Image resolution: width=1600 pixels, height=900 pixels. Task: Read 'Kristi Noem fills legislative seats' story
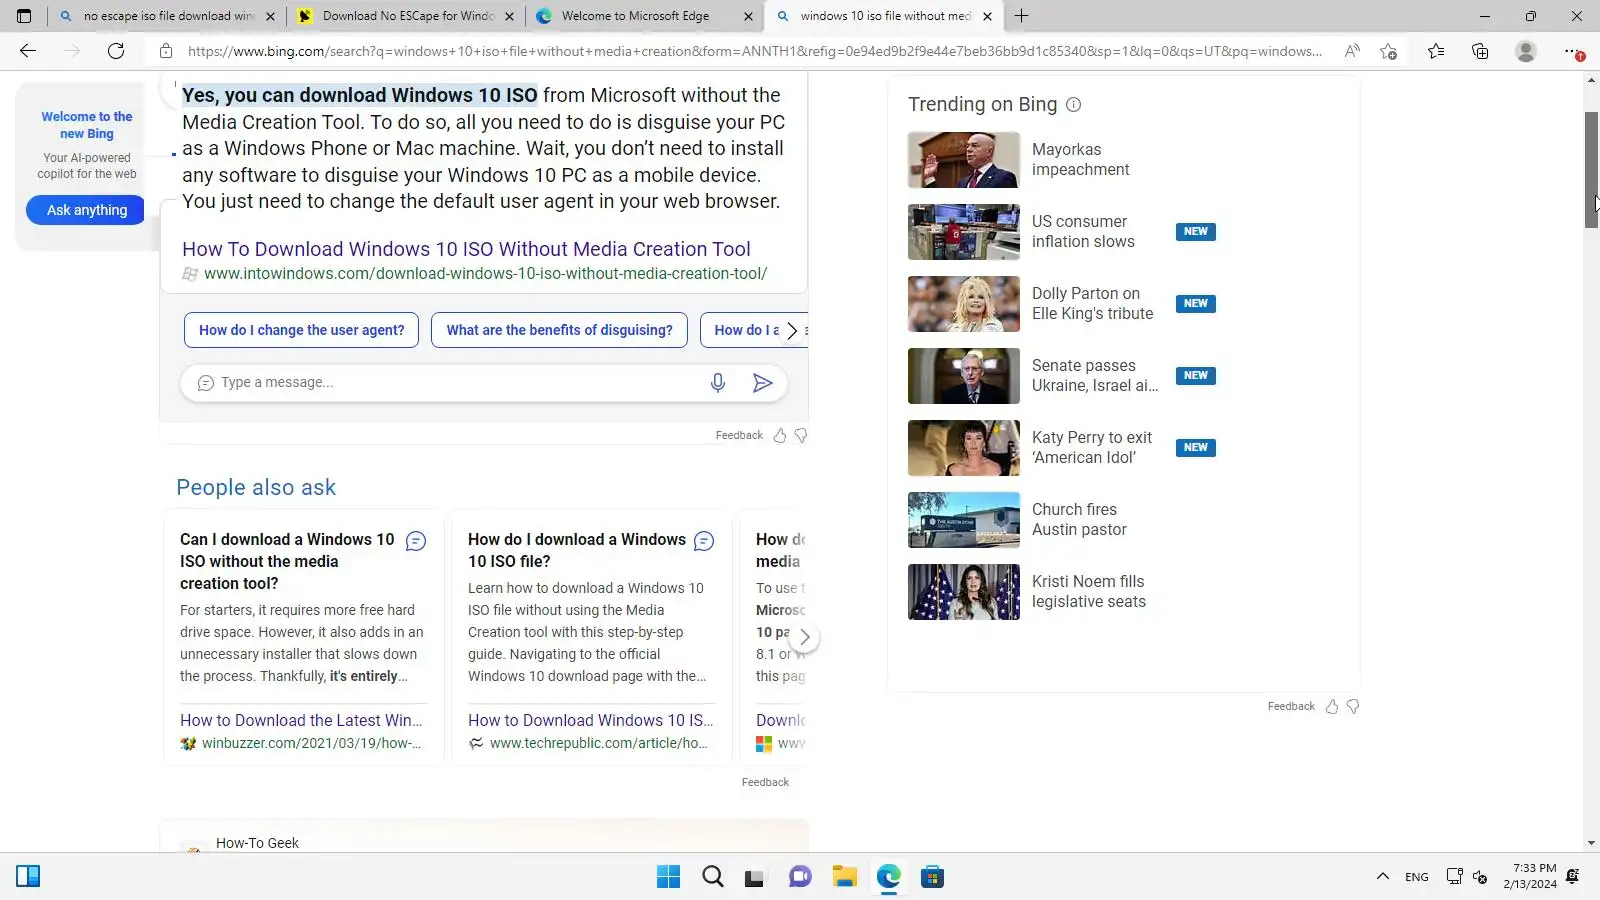[x=1089, y=592]
